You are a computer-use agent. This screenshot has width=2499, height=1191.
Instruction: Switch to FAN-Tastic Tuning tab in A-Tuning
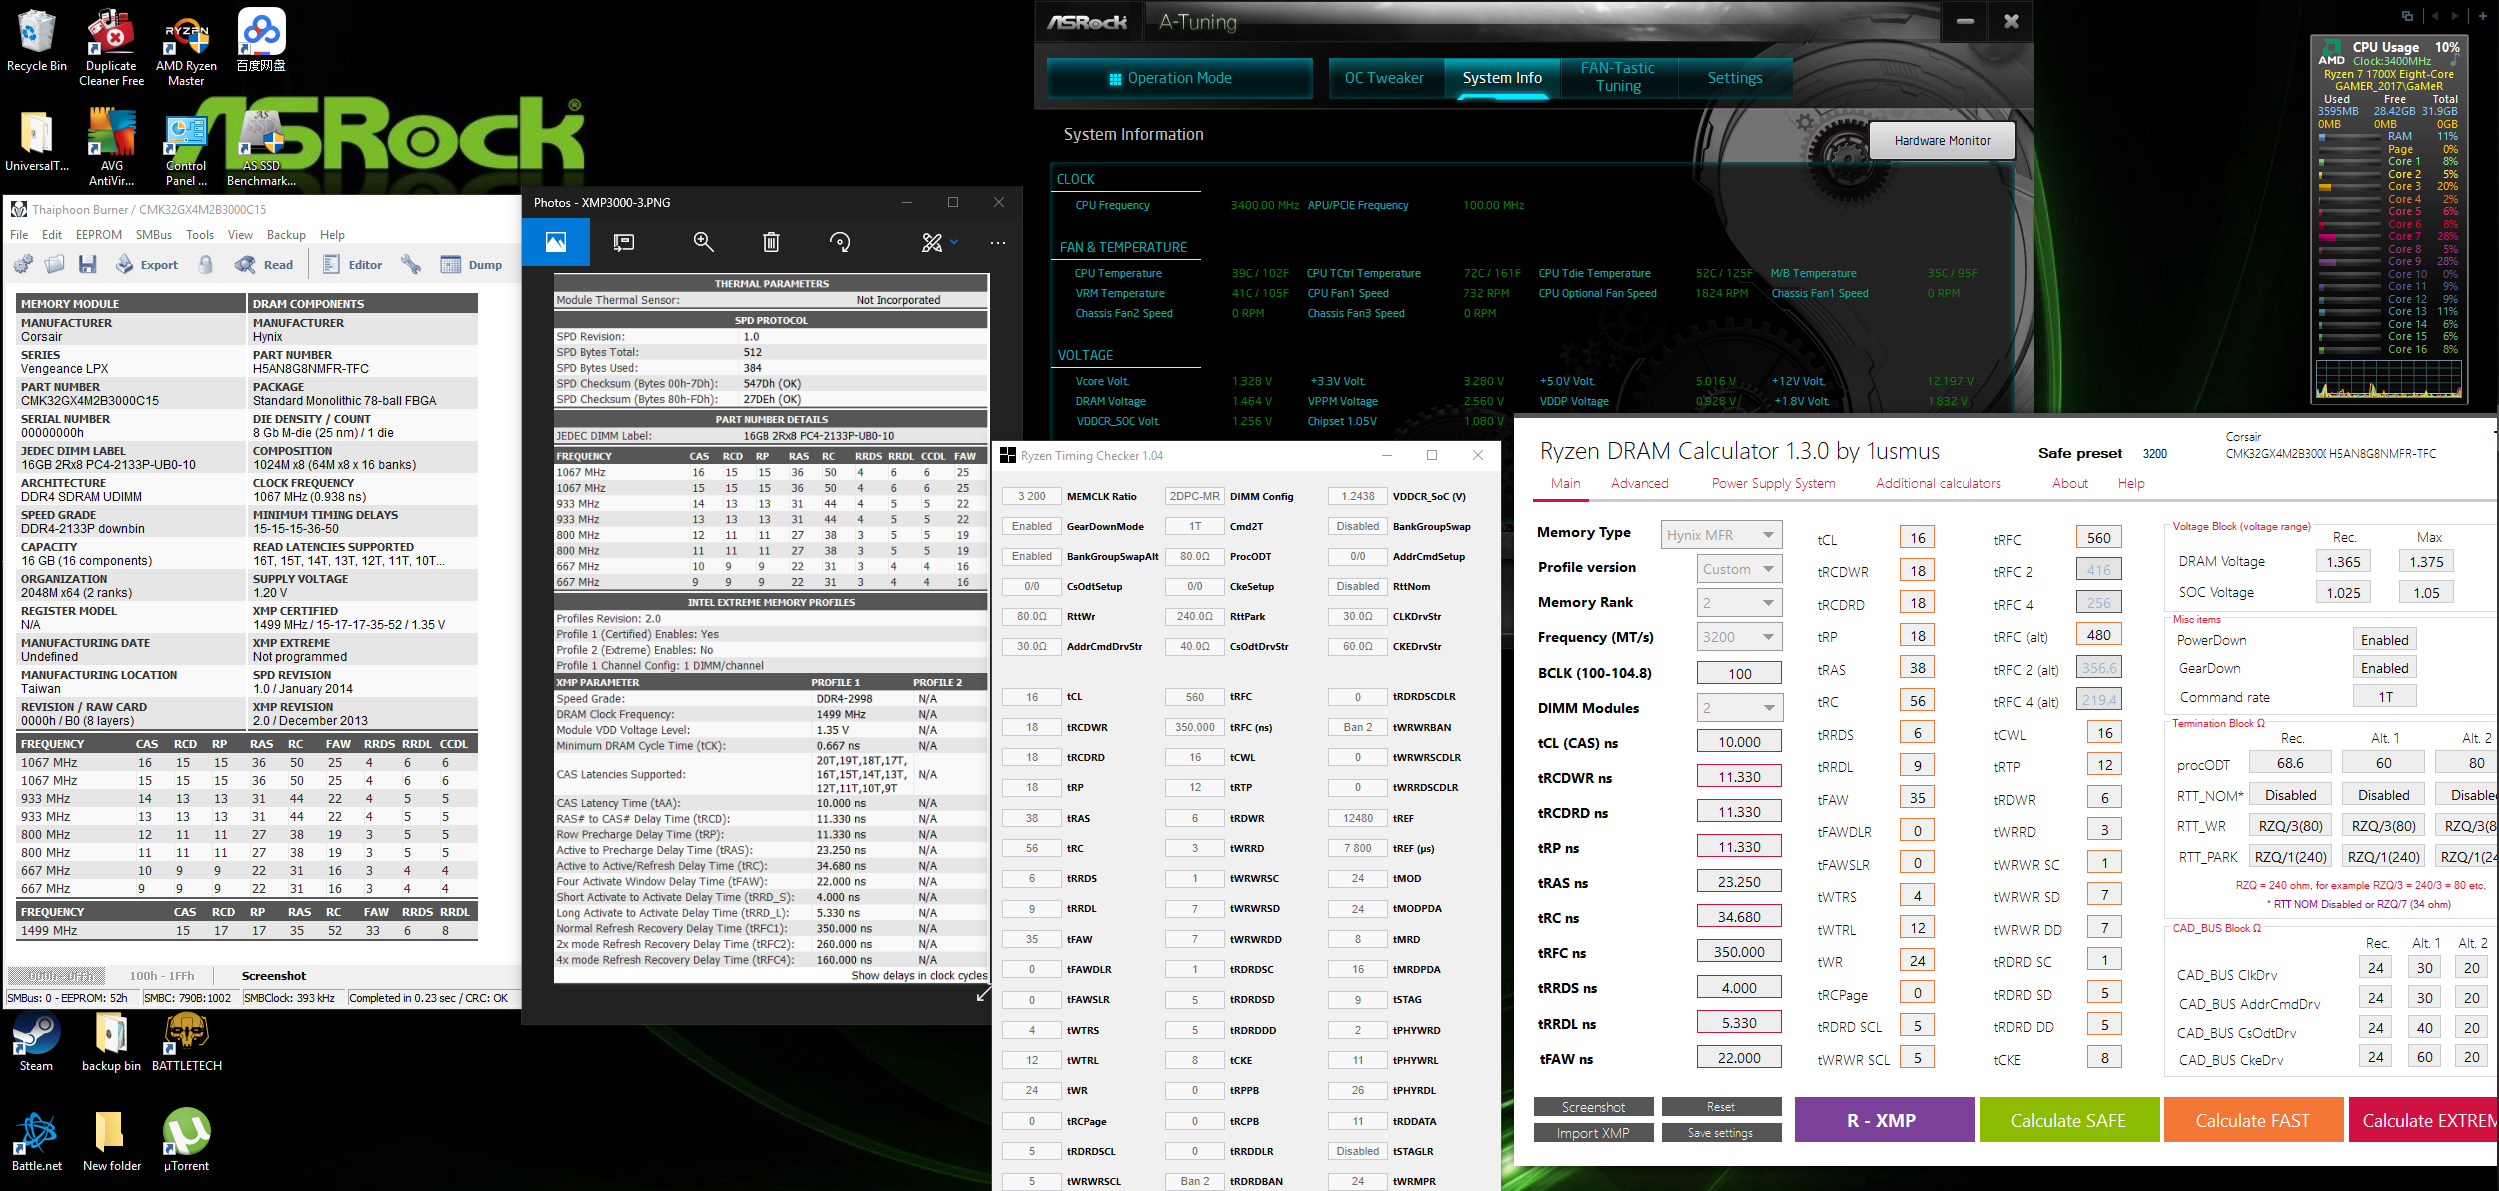click(x=1617, y=78)
